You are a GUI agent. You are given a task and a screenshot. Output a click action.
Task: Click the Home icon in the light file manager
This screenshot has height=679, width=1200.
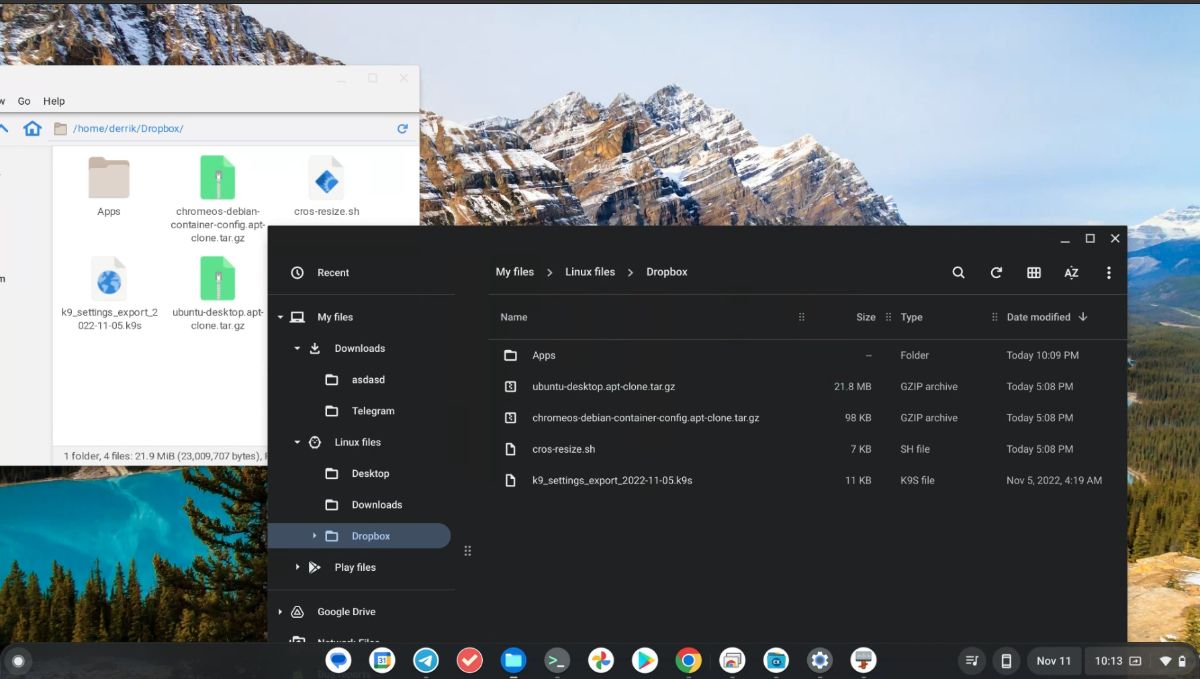34,128
